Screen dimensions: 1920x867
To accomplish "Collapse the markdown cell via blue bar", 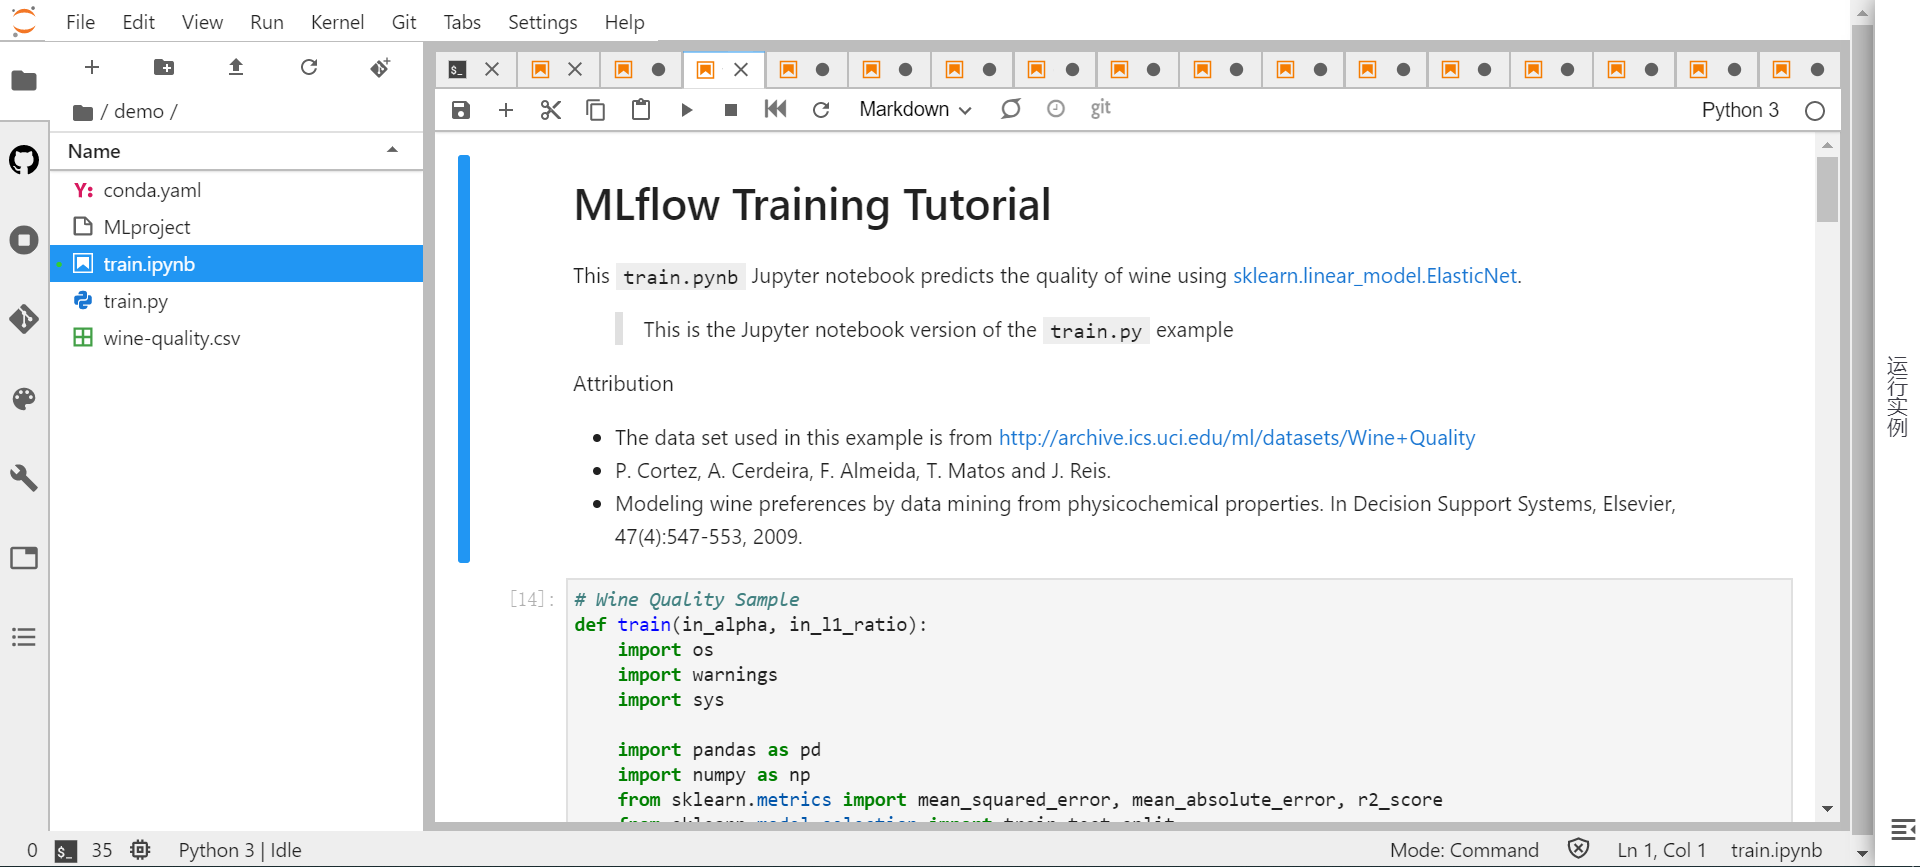I will coord(464,359).
